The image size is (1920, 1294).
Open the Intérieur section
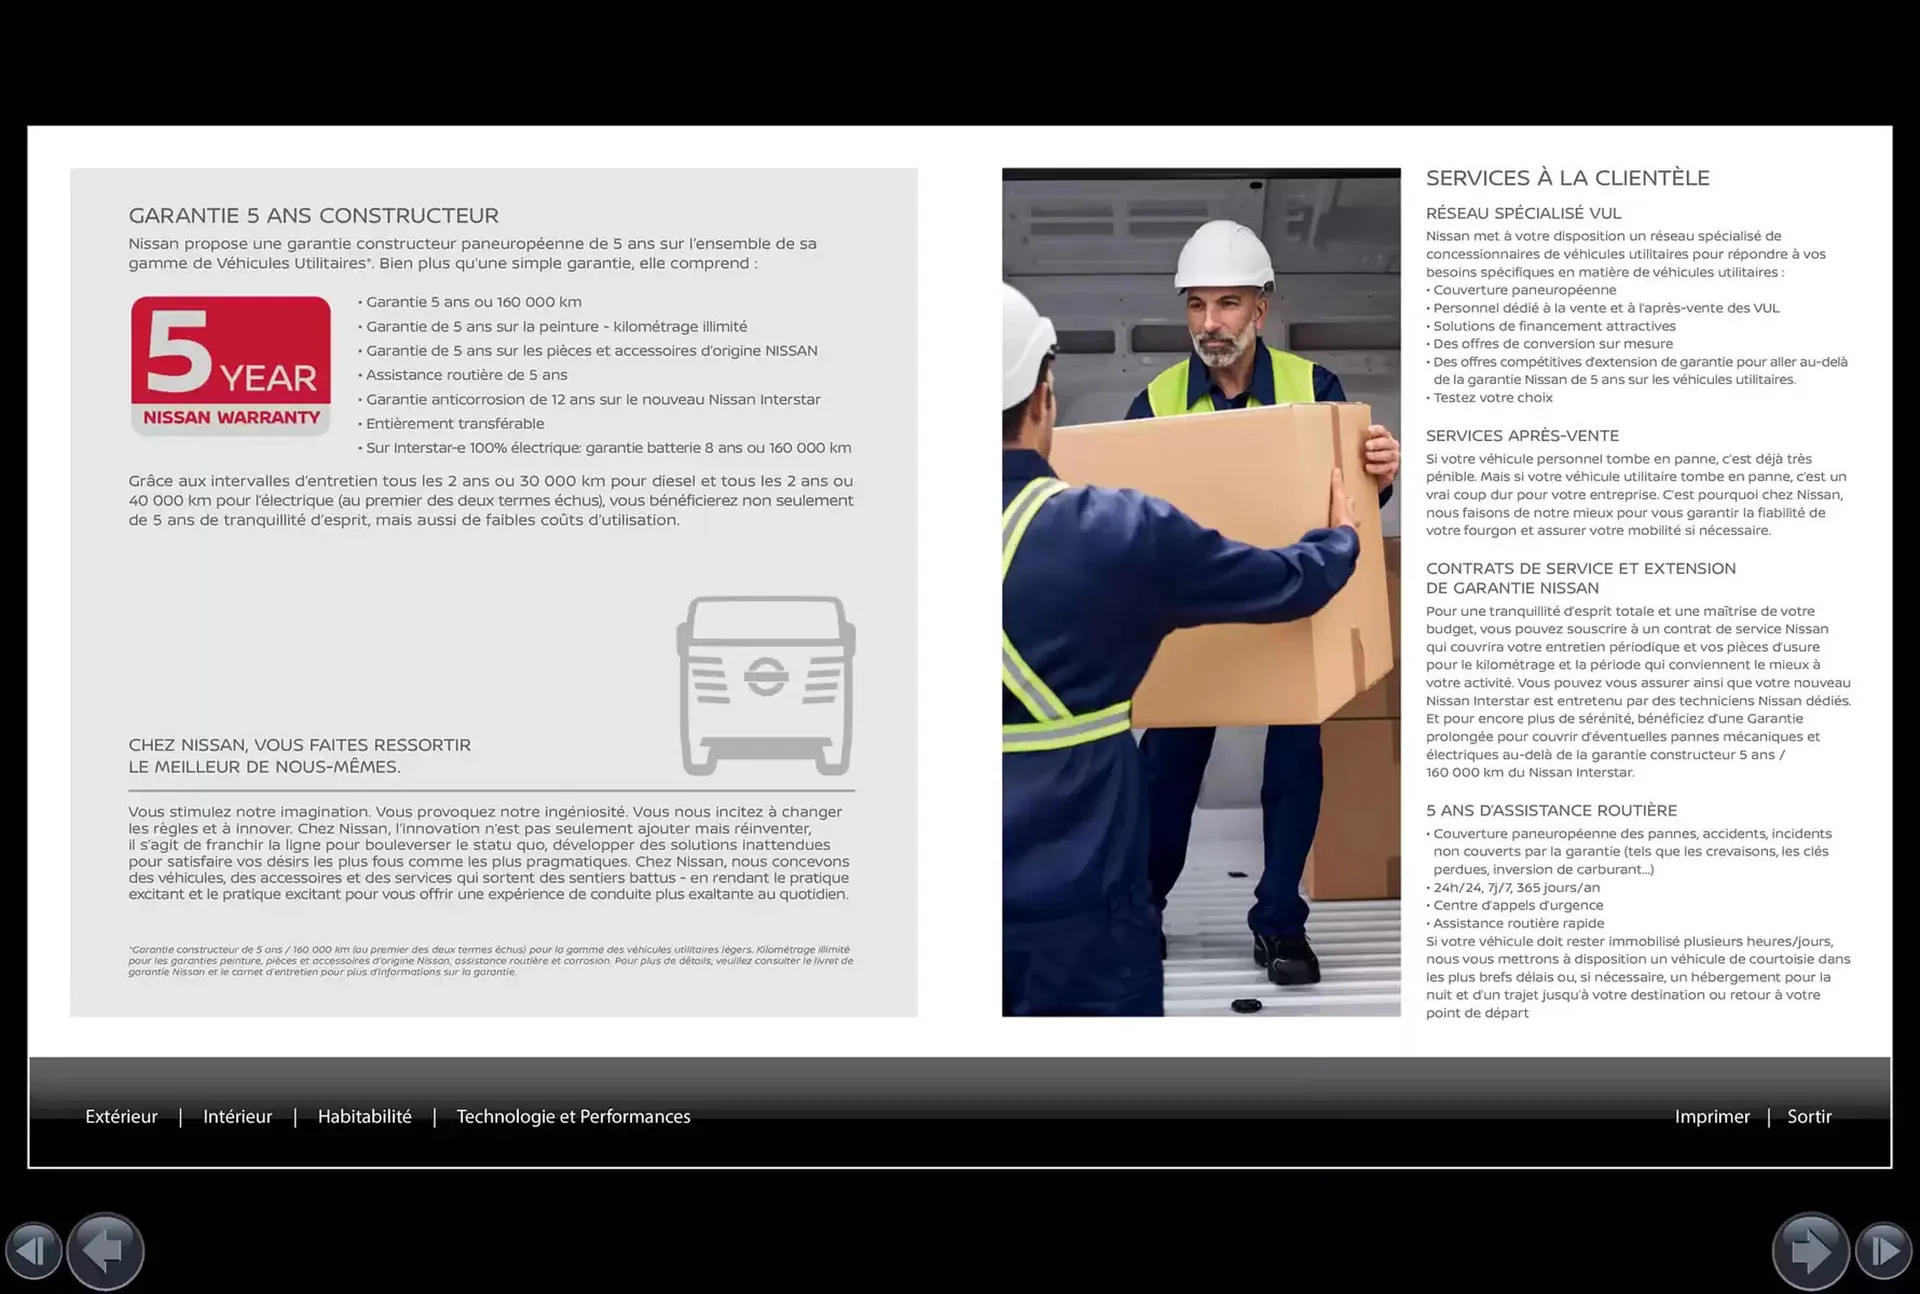[x=238, y=1116]
